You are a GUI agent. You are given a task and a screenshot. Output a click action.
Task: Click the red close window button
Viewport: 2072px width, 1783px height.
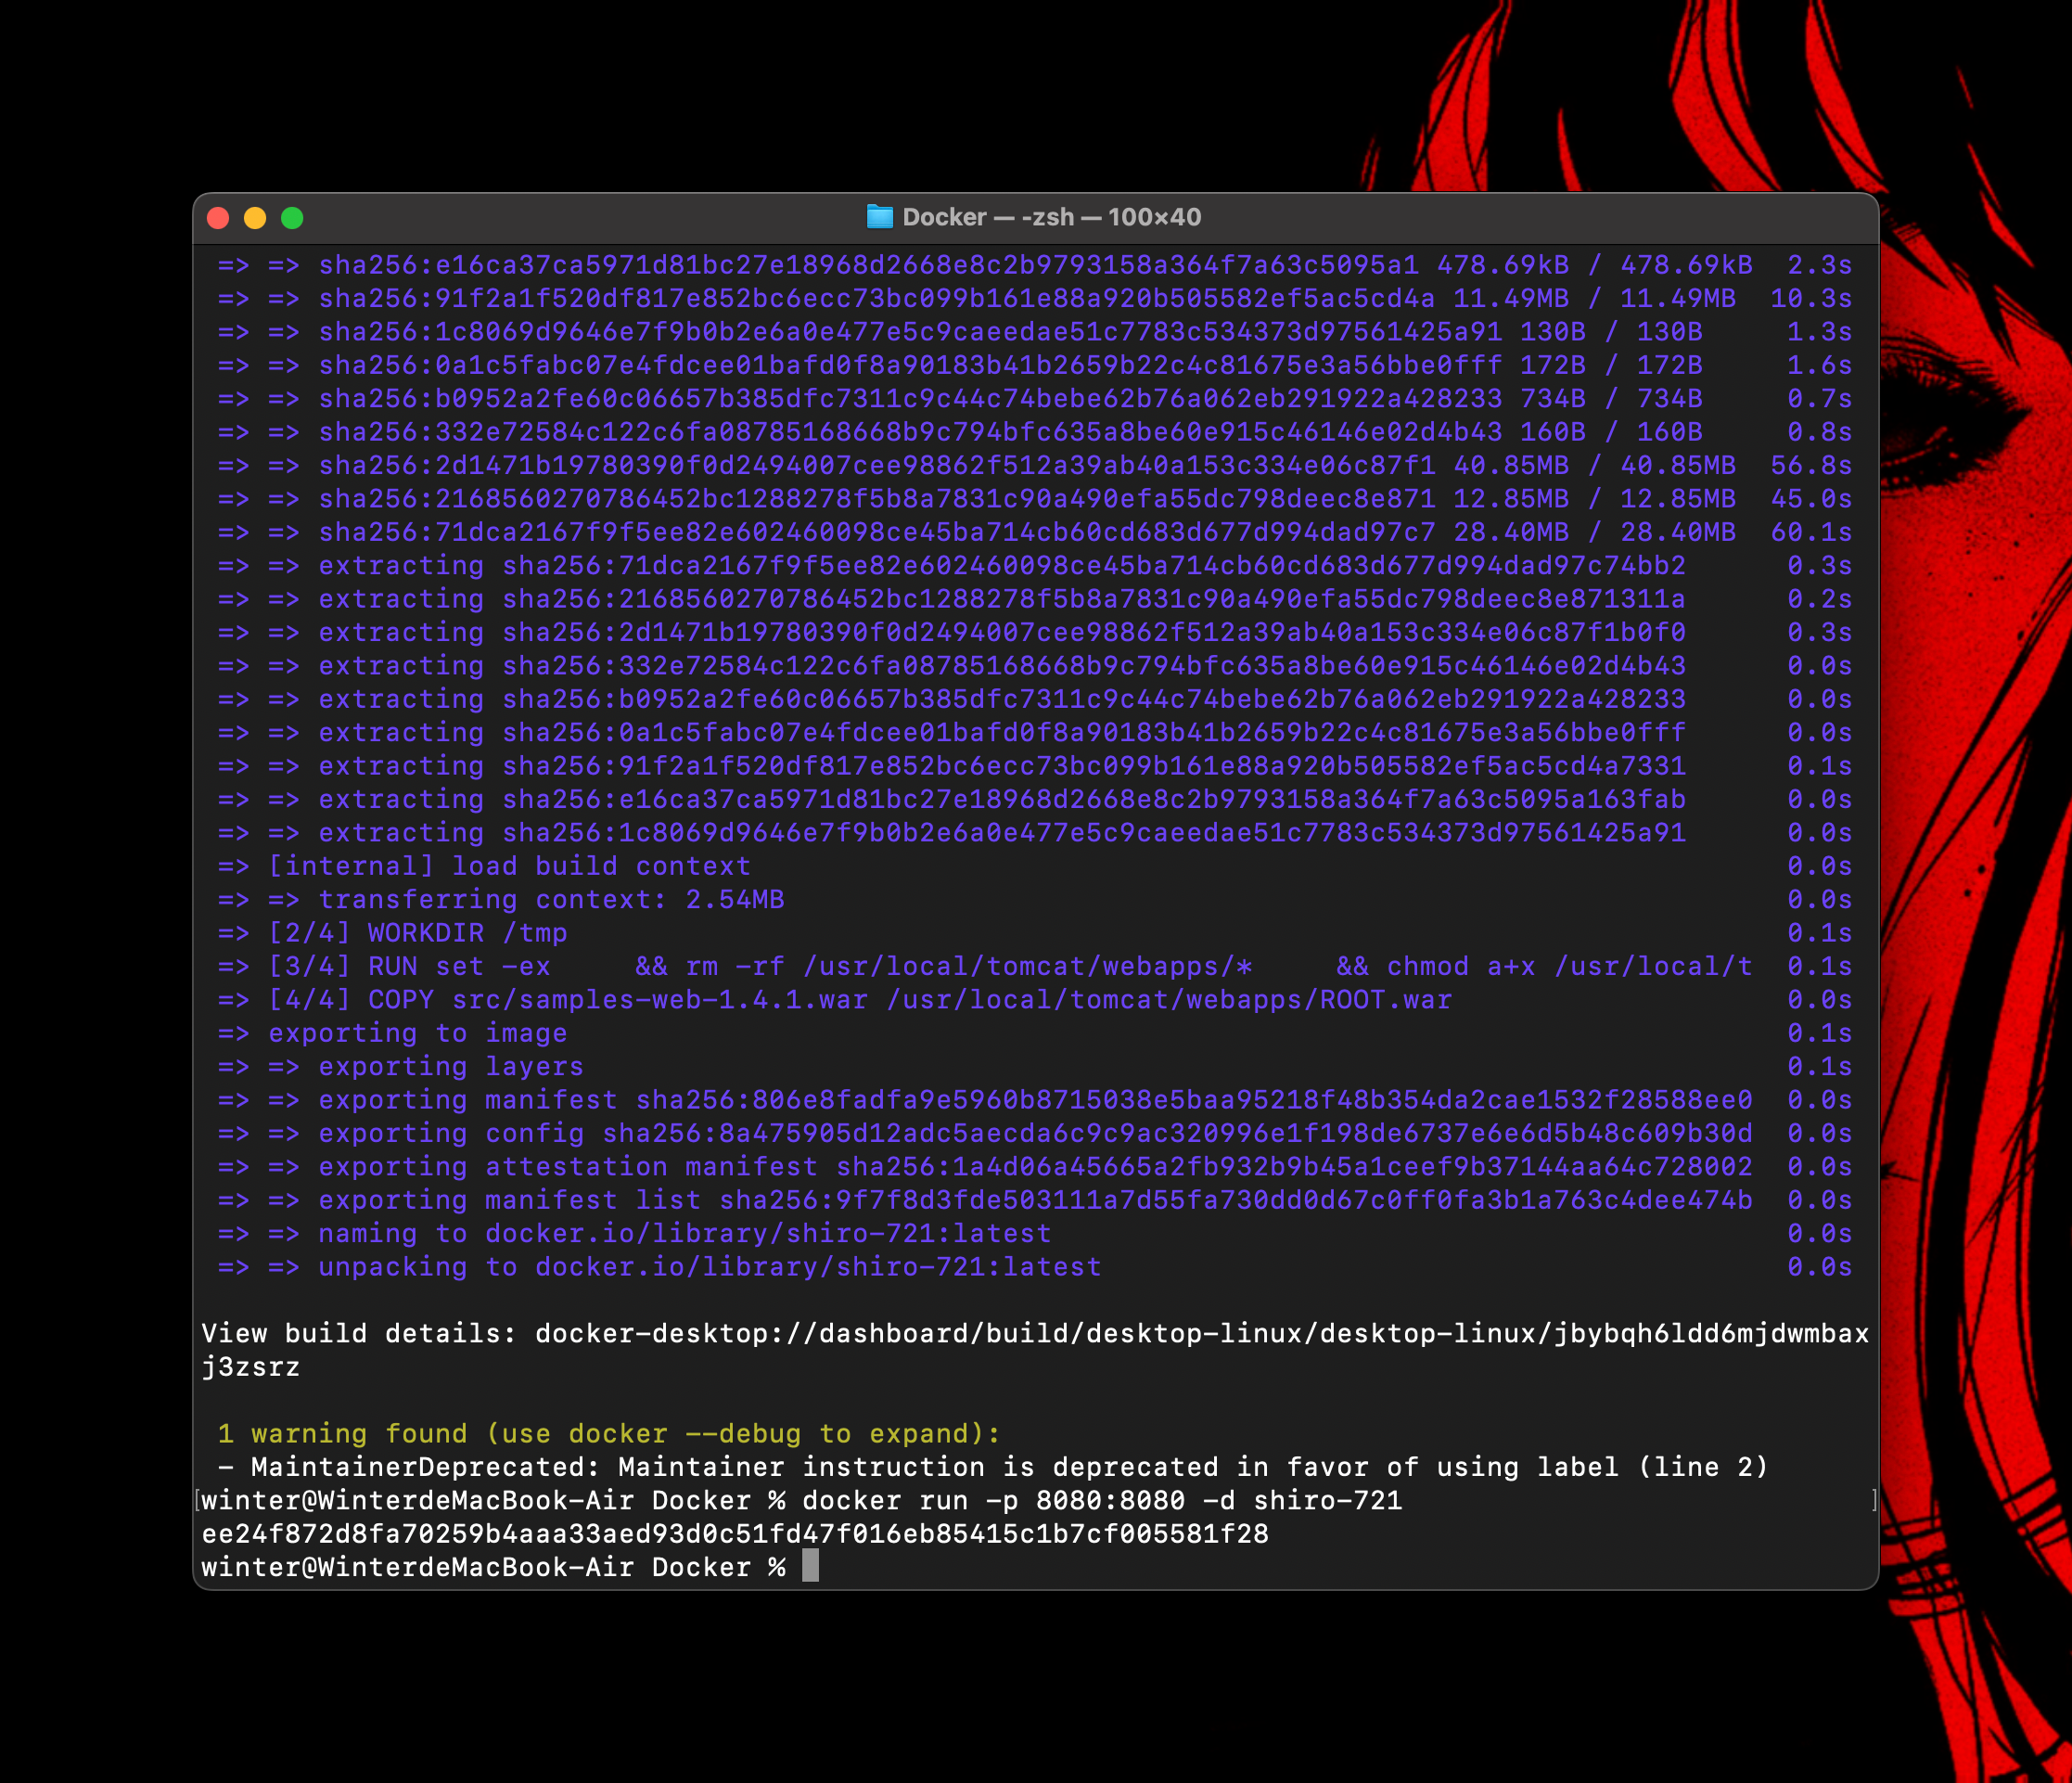pyautogui.click(x=218, y=218)
